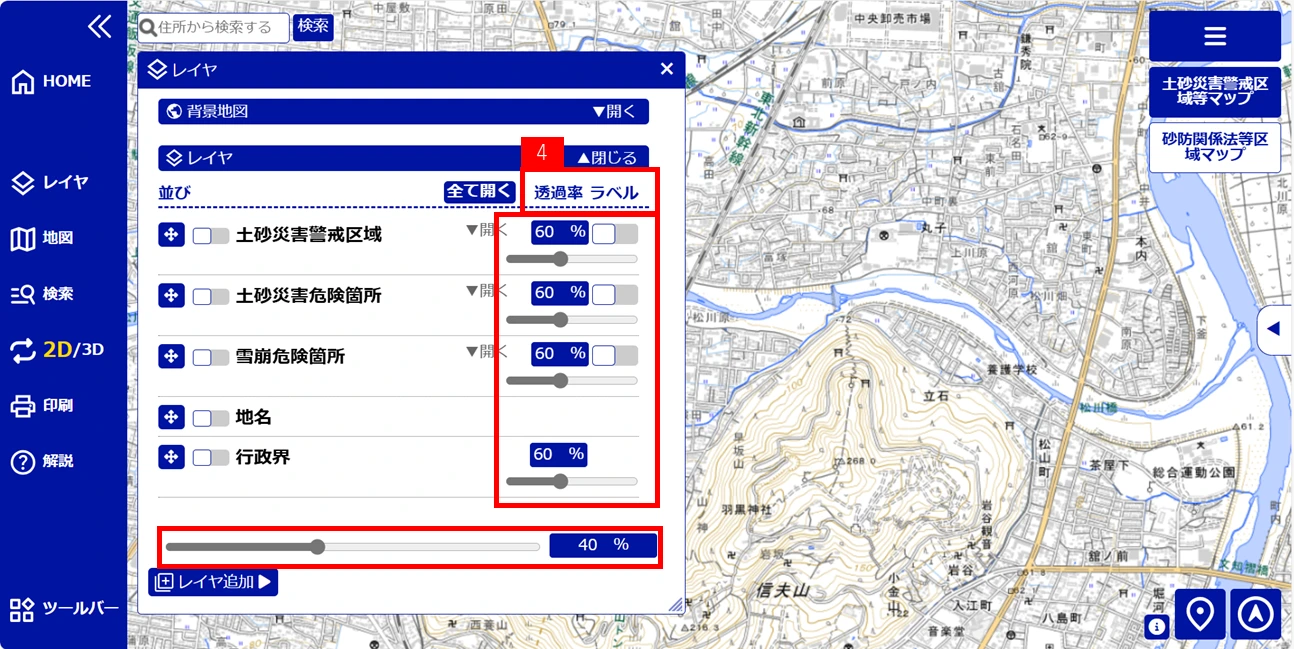
Task: Click move handle for 行政界 layer
Action: [171, 457]
